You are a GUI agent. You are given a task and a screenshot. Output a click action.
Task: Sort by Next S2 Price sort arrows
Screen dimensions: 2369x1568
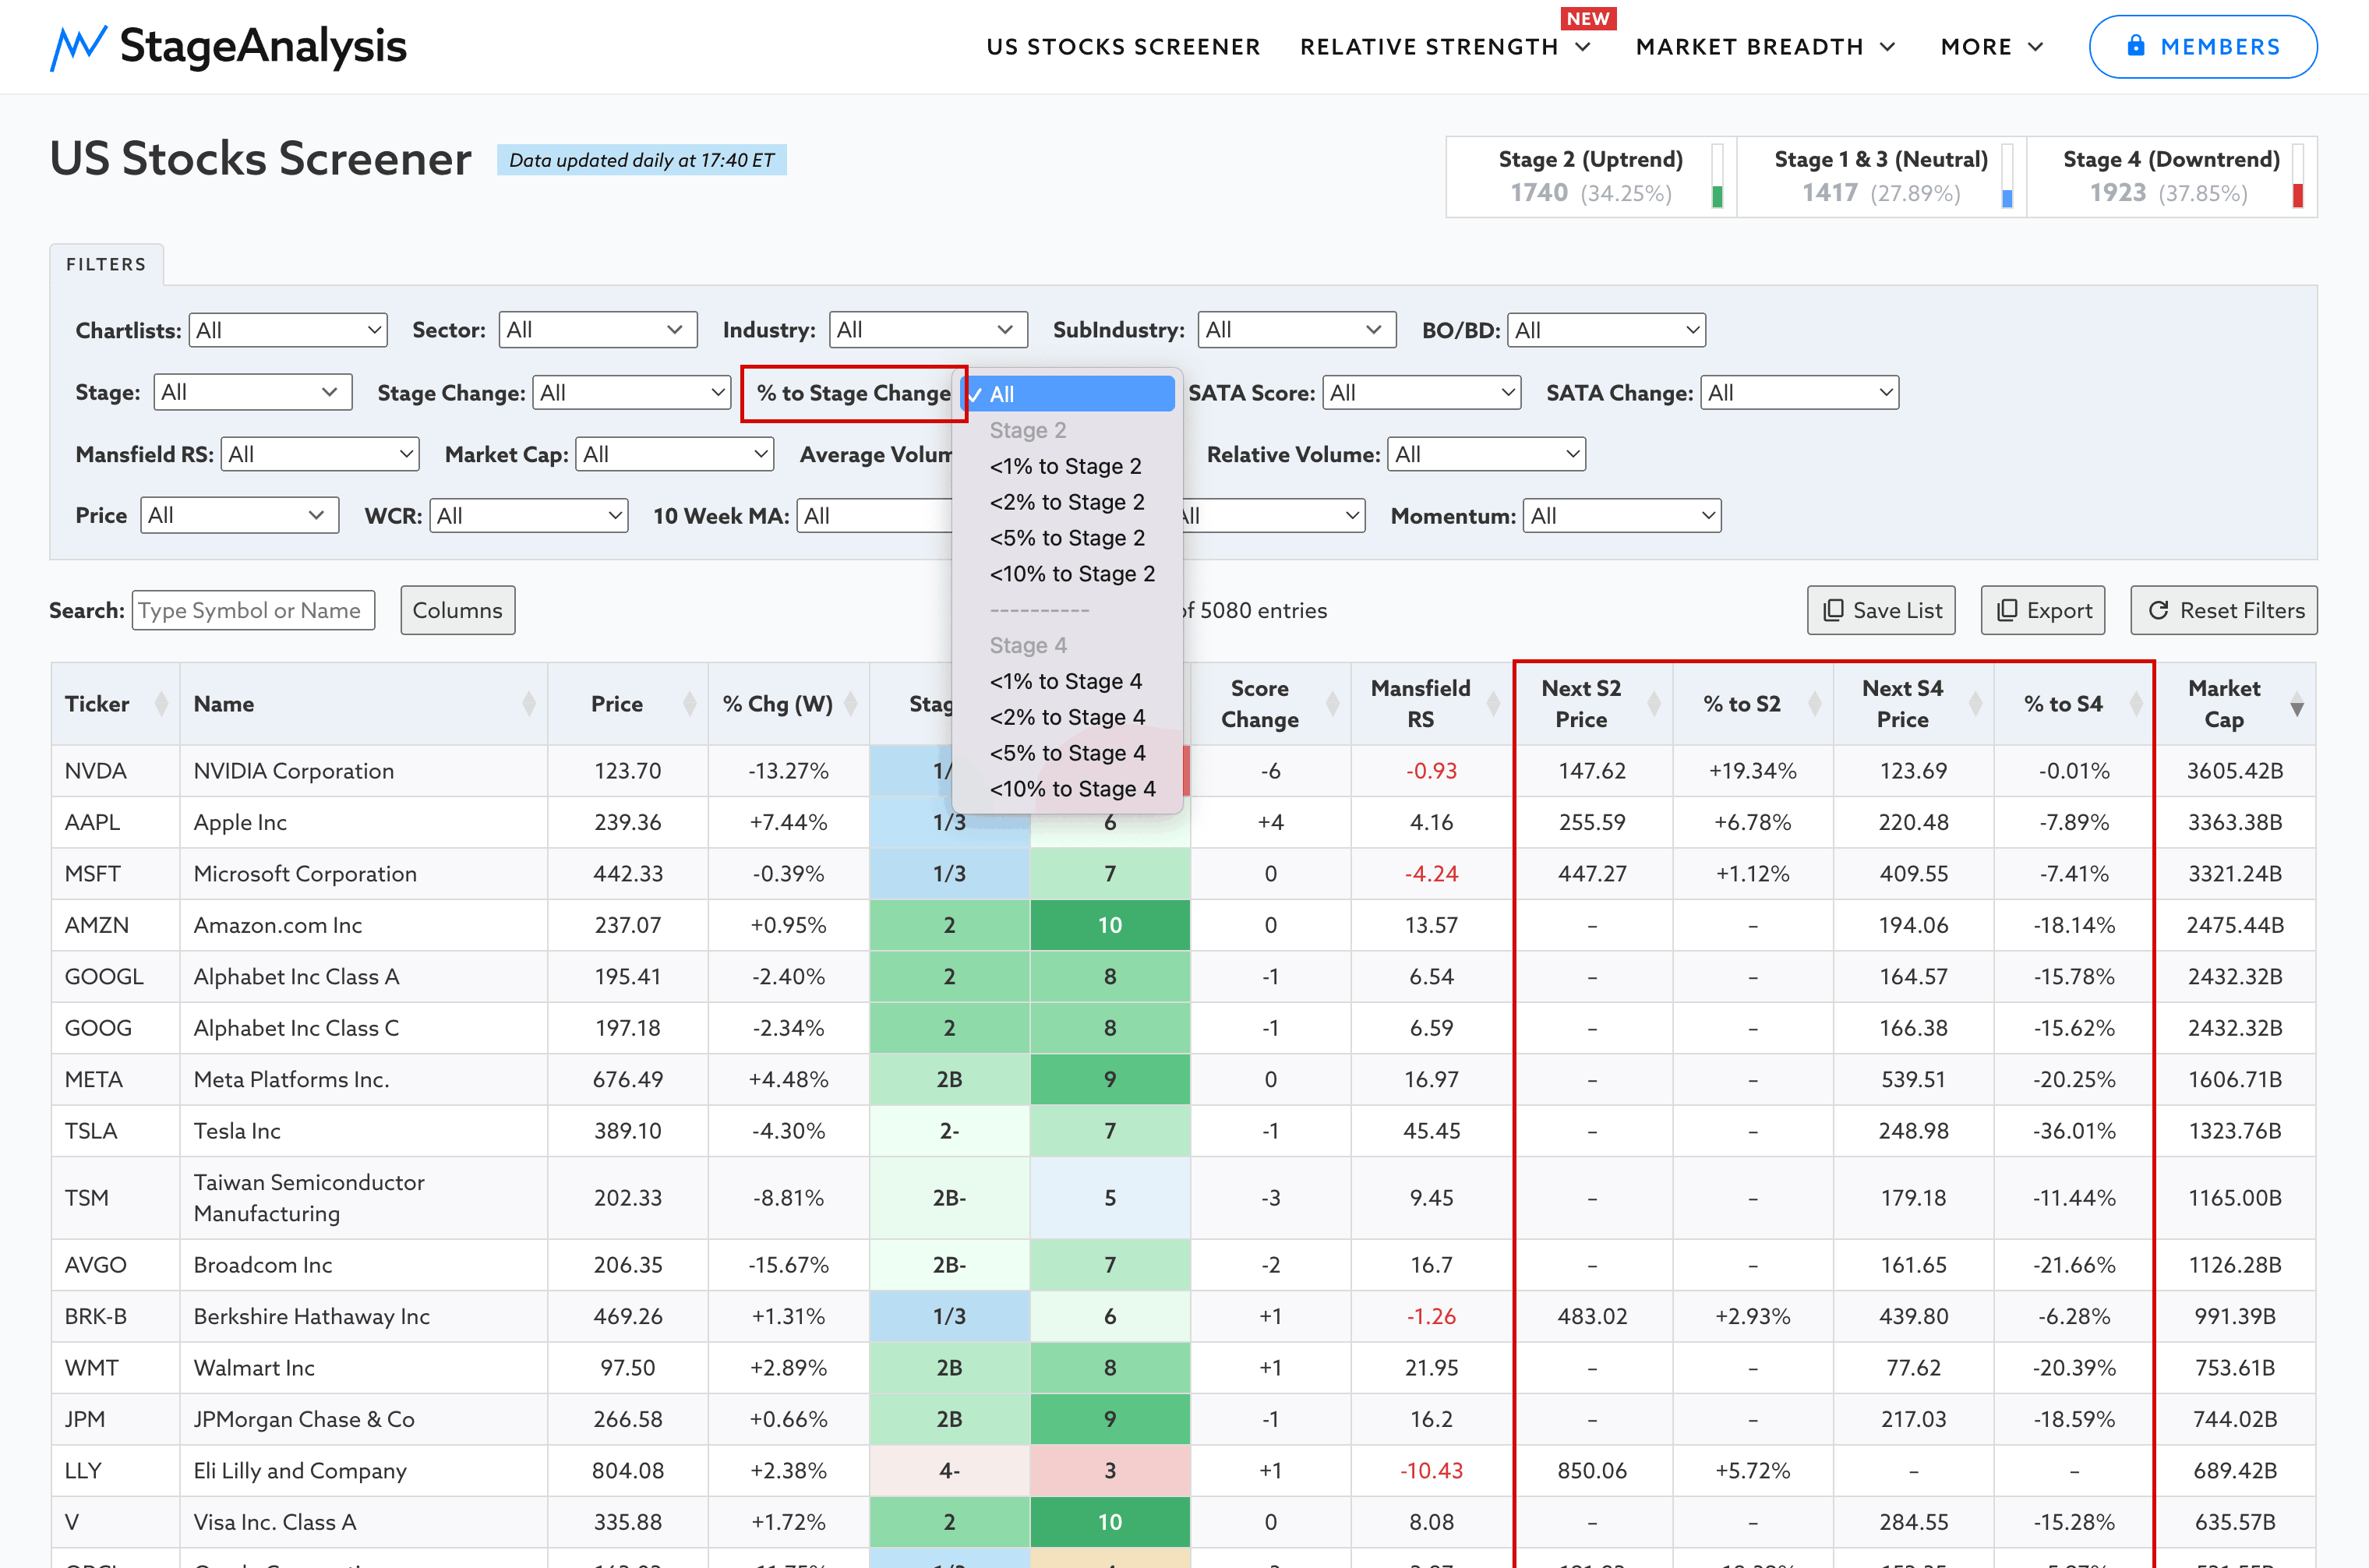[1654, 704]
